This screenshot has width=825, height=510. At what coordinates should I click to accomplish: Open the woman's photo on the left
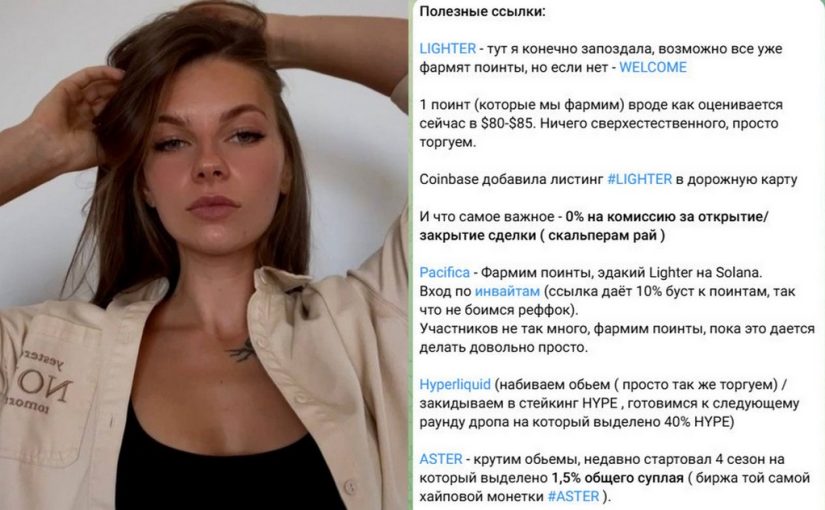click(x=204, y=255)
